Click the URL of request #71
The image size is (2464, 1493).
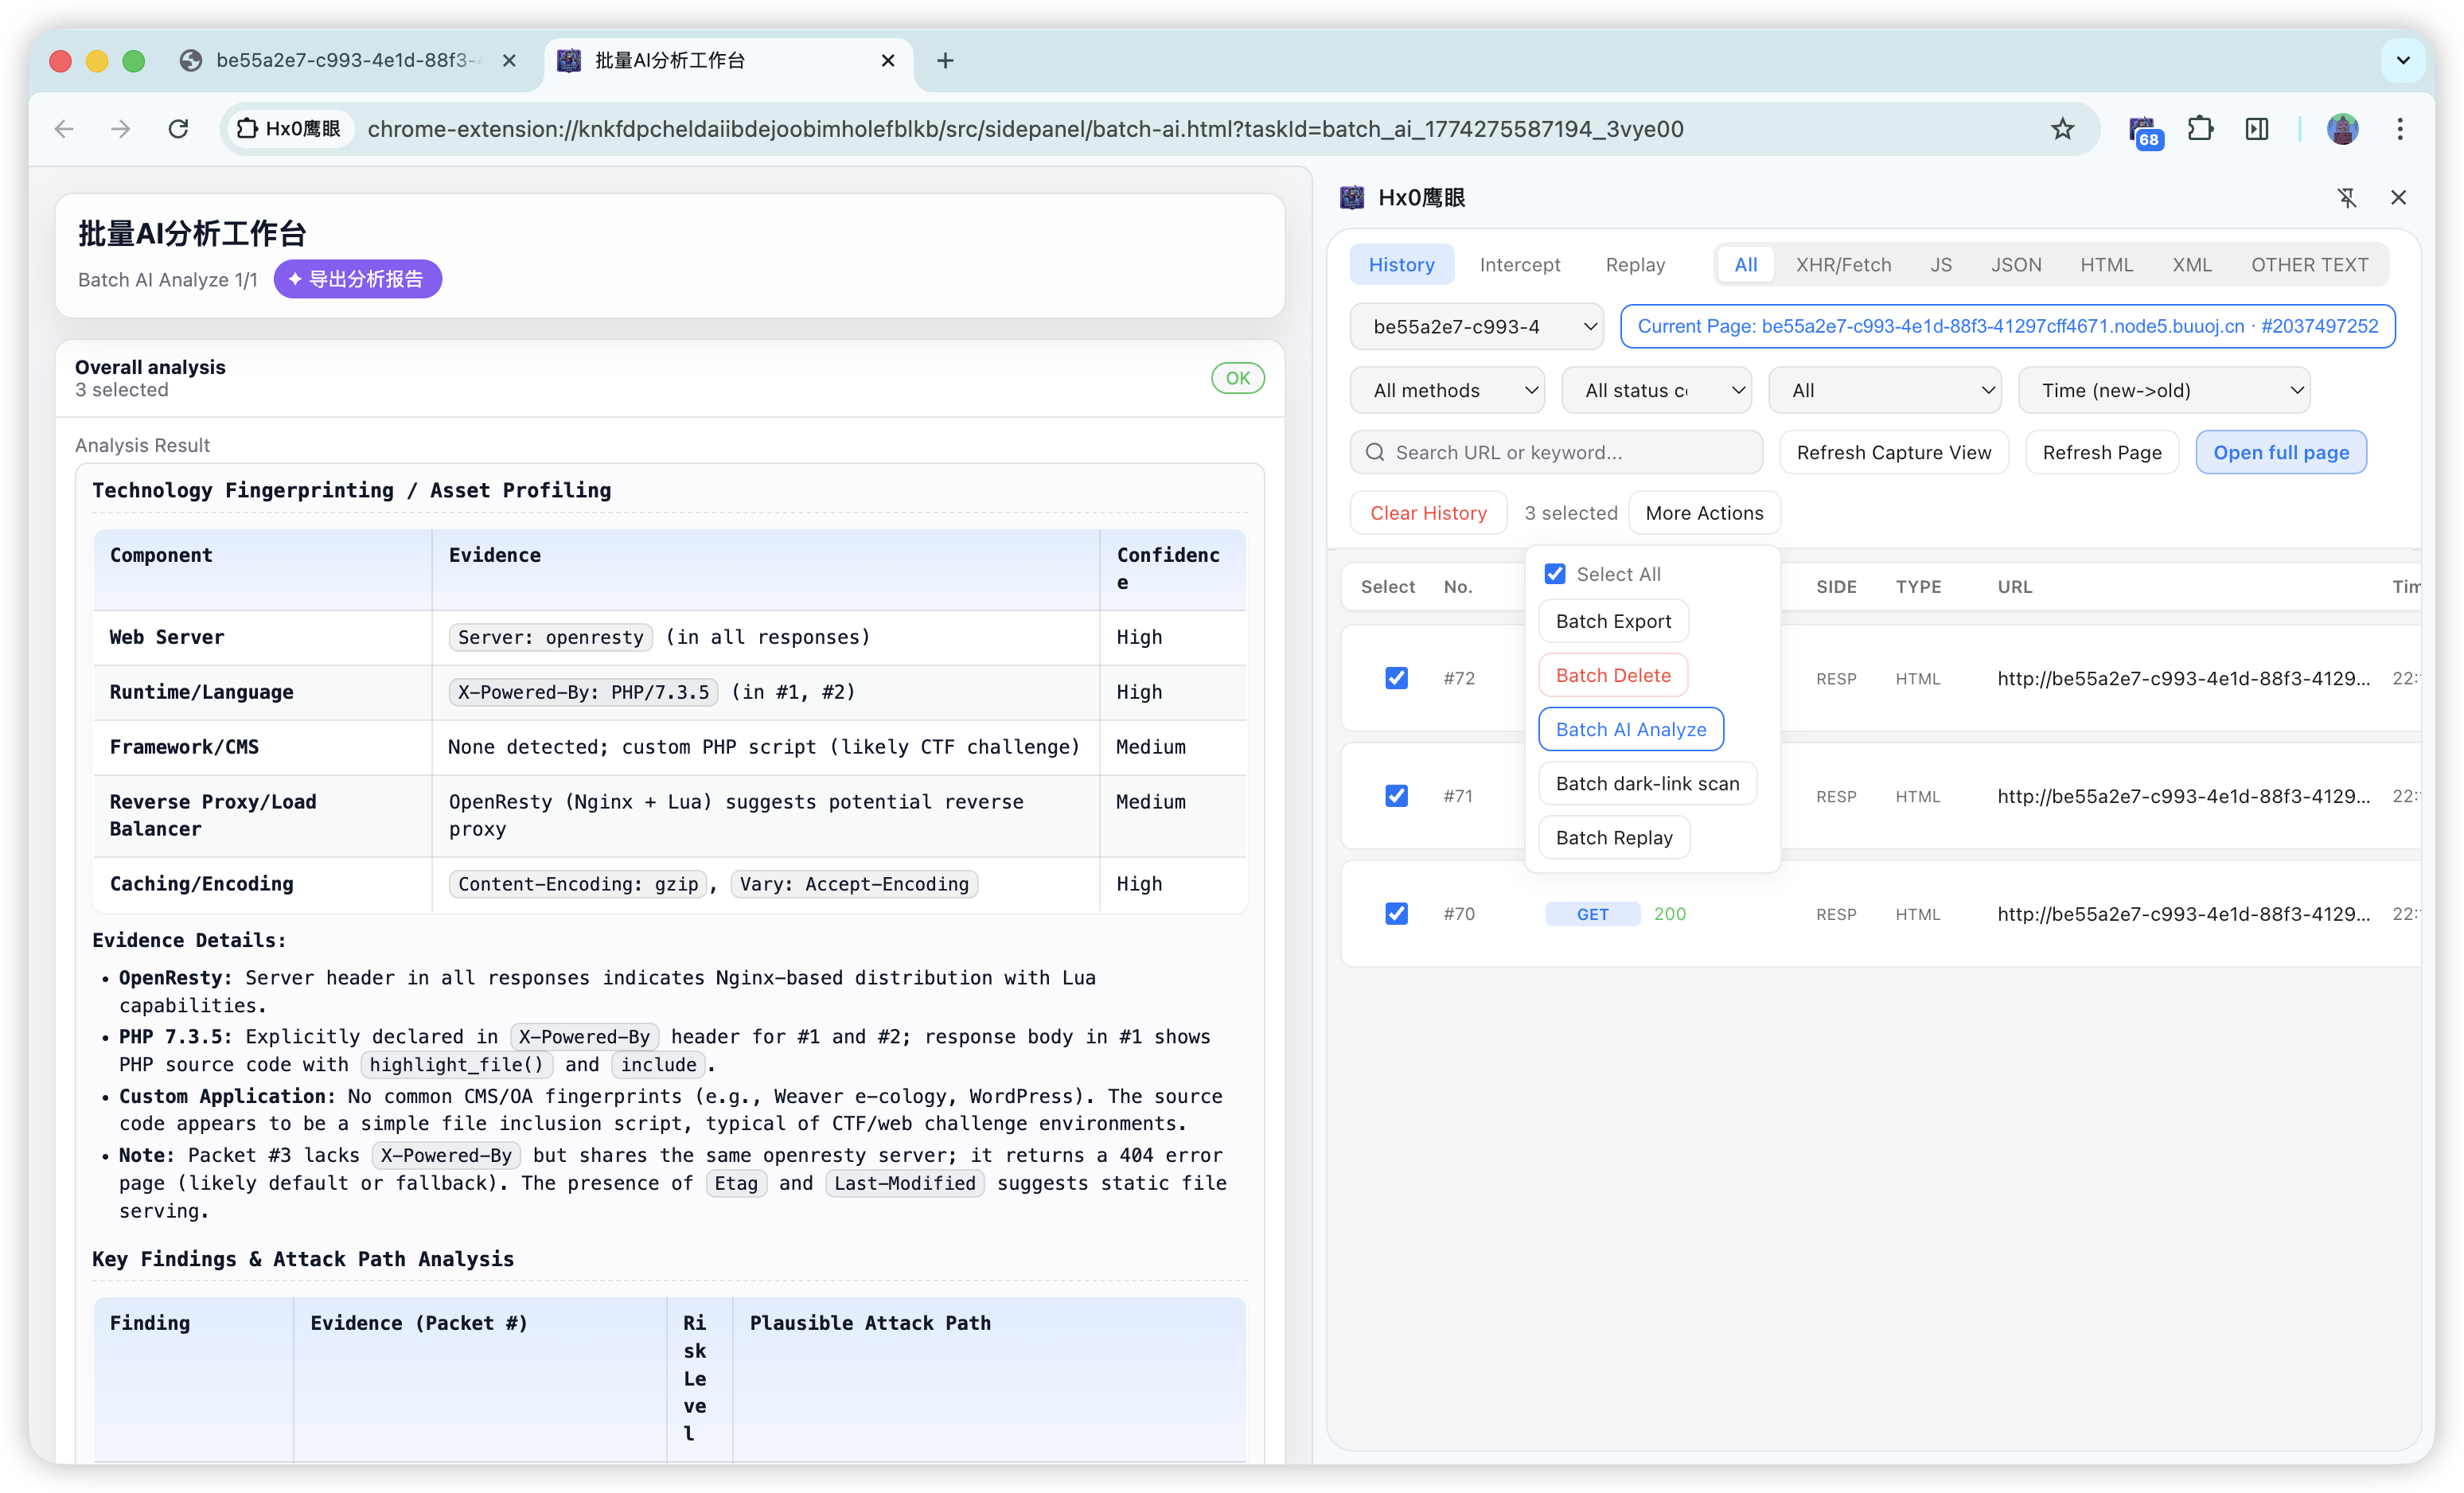(x=2183, y=796)
